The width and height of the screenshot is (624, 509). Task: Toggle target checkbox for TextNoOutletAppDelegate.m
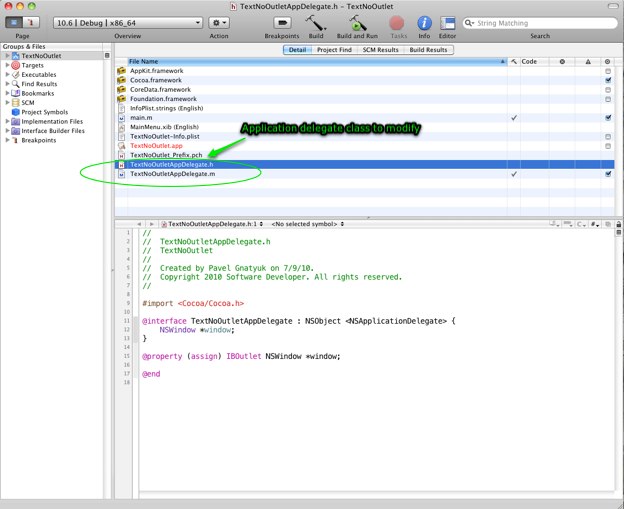(x=608, y=174)
